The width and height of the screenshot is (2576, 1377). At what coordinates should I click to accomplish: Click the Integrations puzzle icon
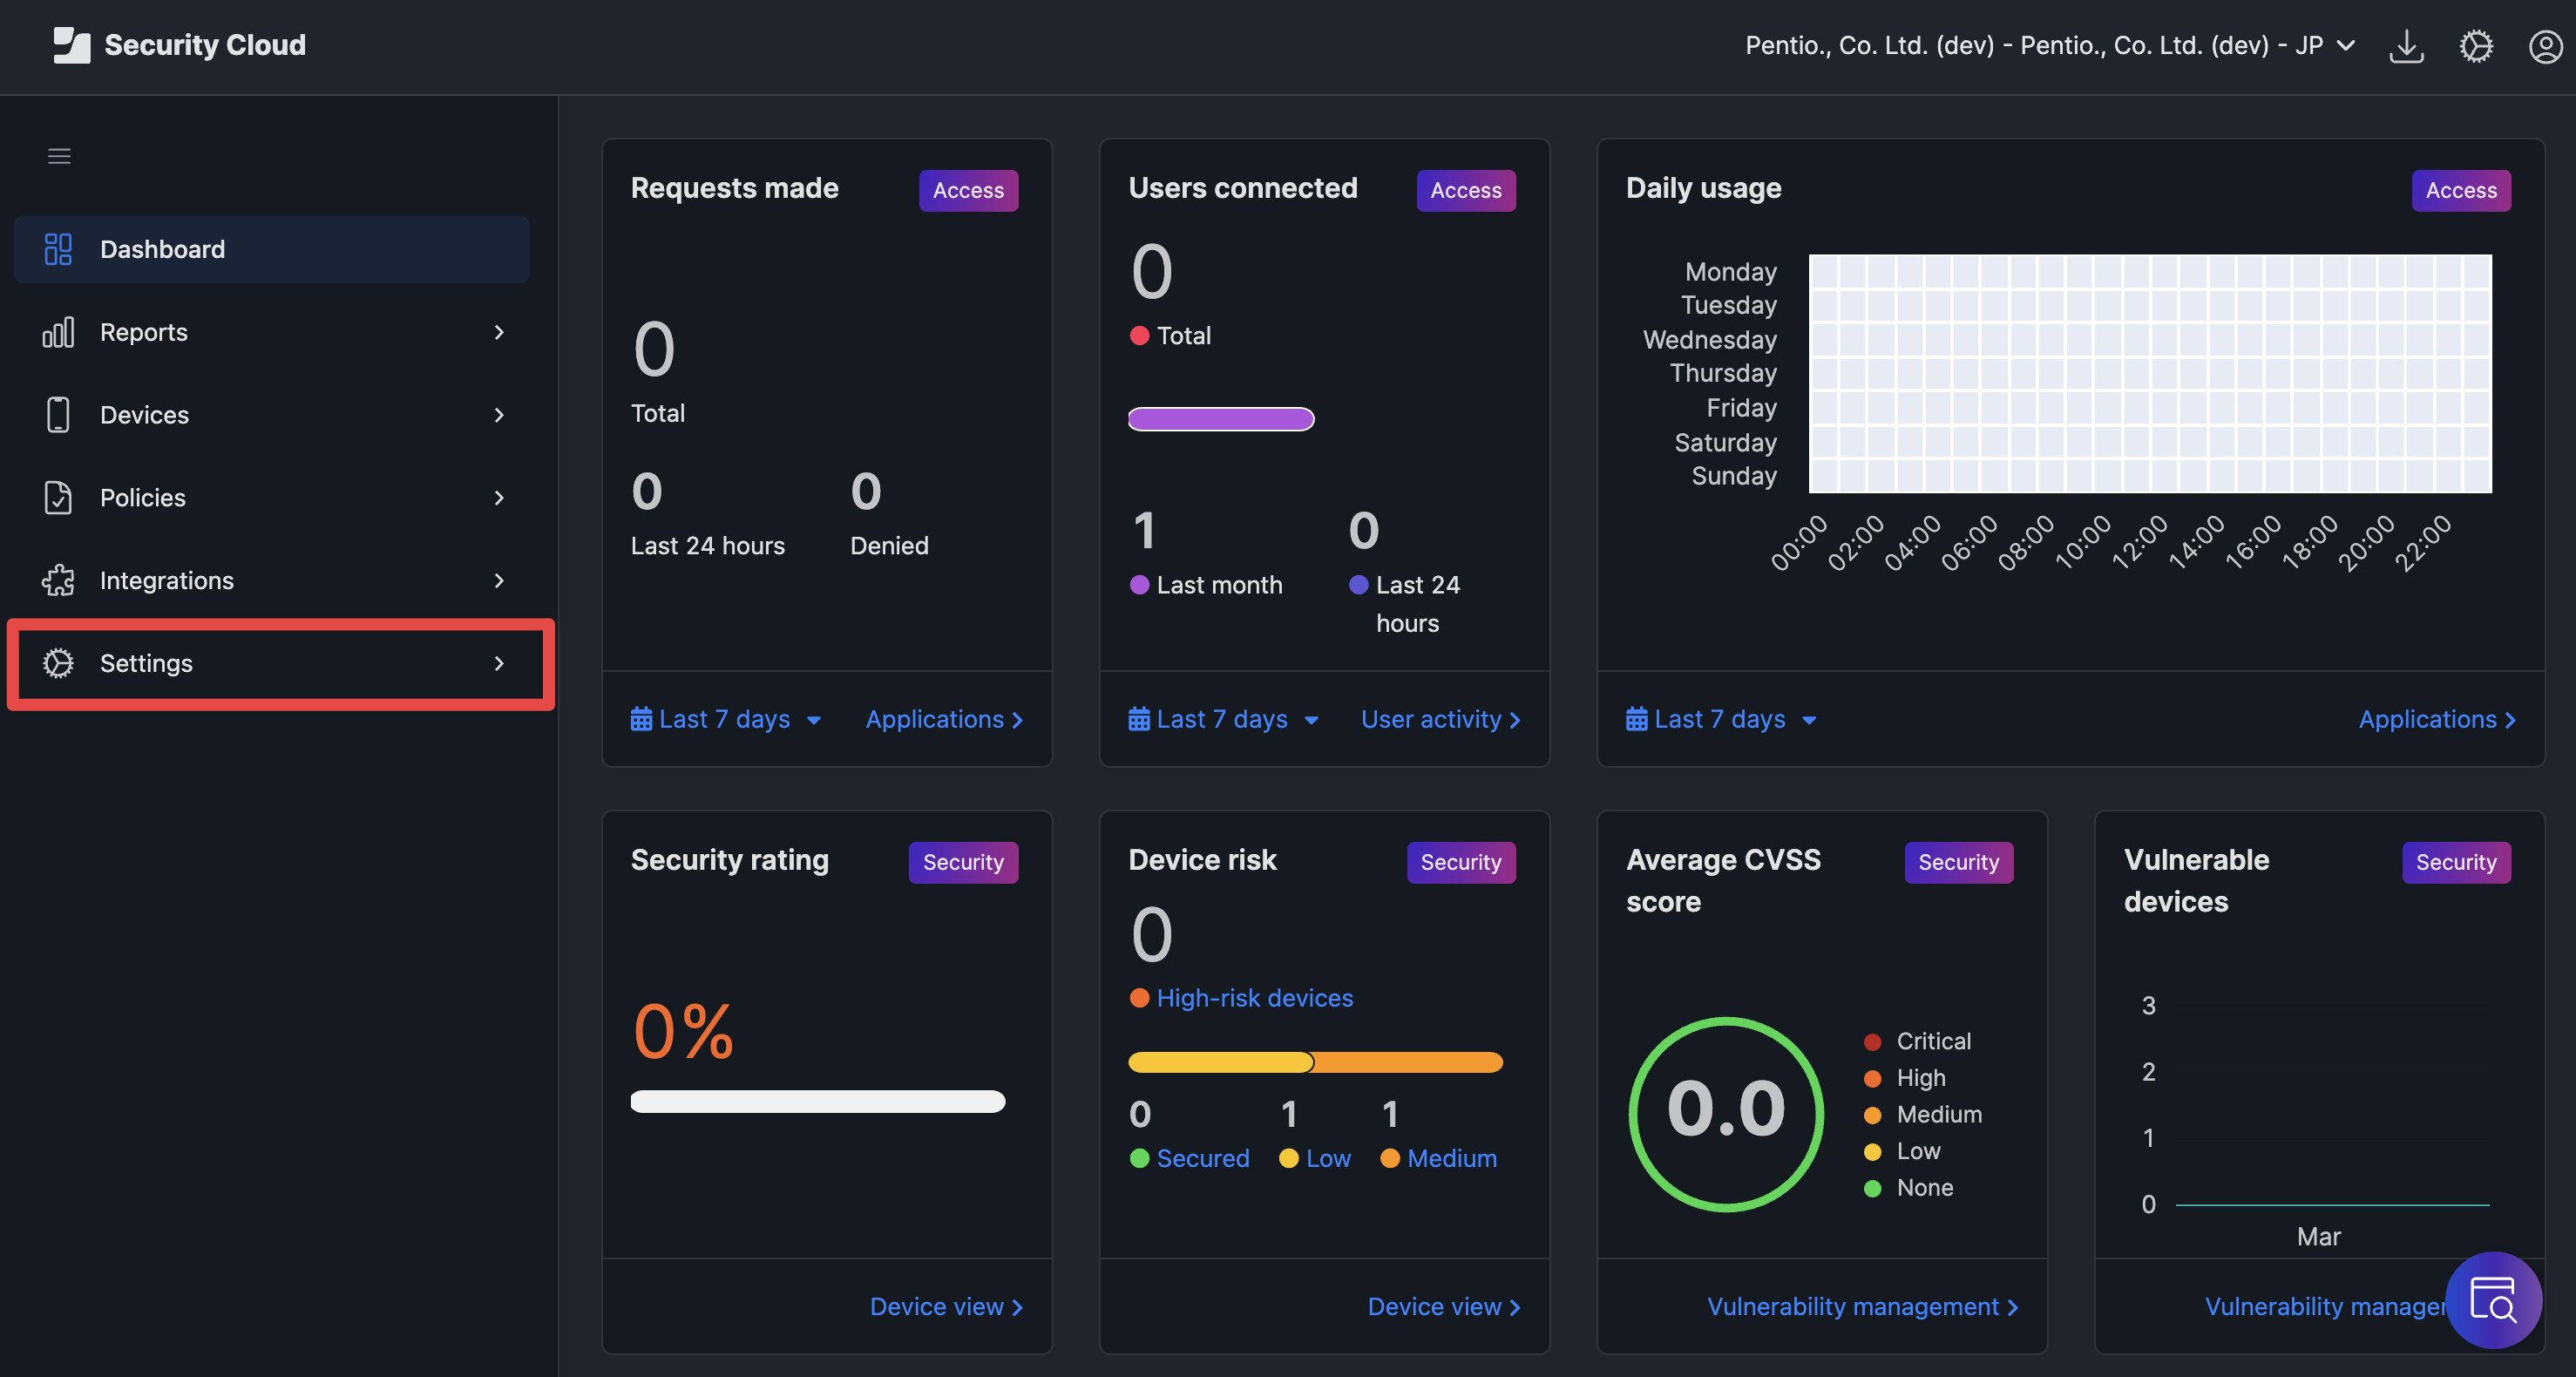pyautogui.click(x=58, y=580)
